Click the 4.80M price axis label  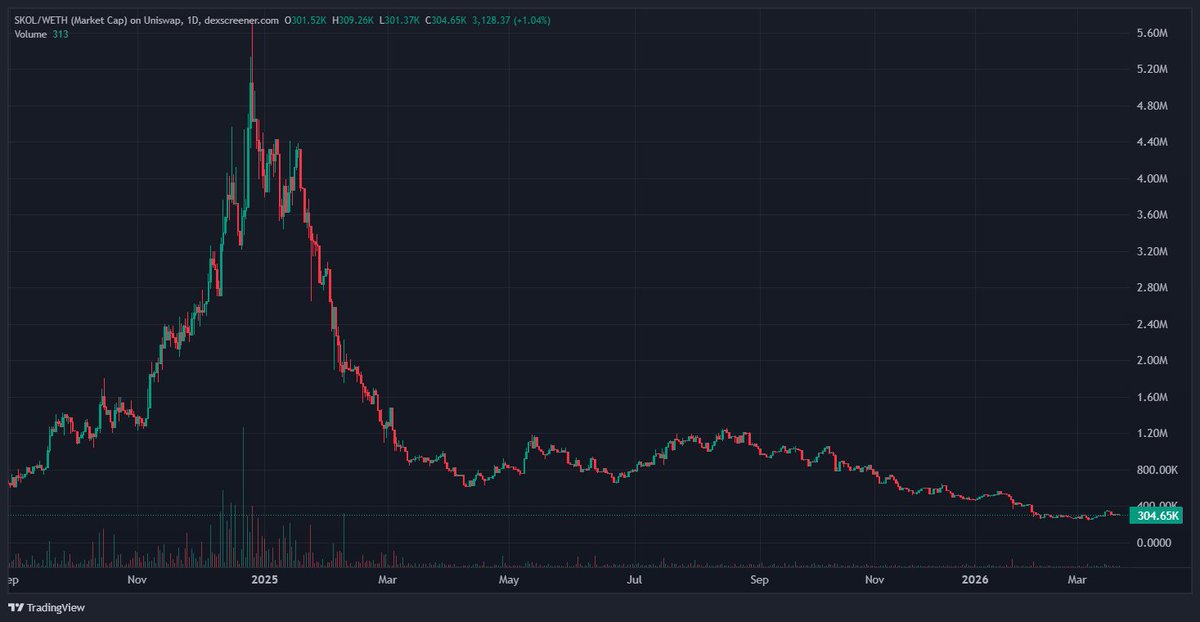1154,106
